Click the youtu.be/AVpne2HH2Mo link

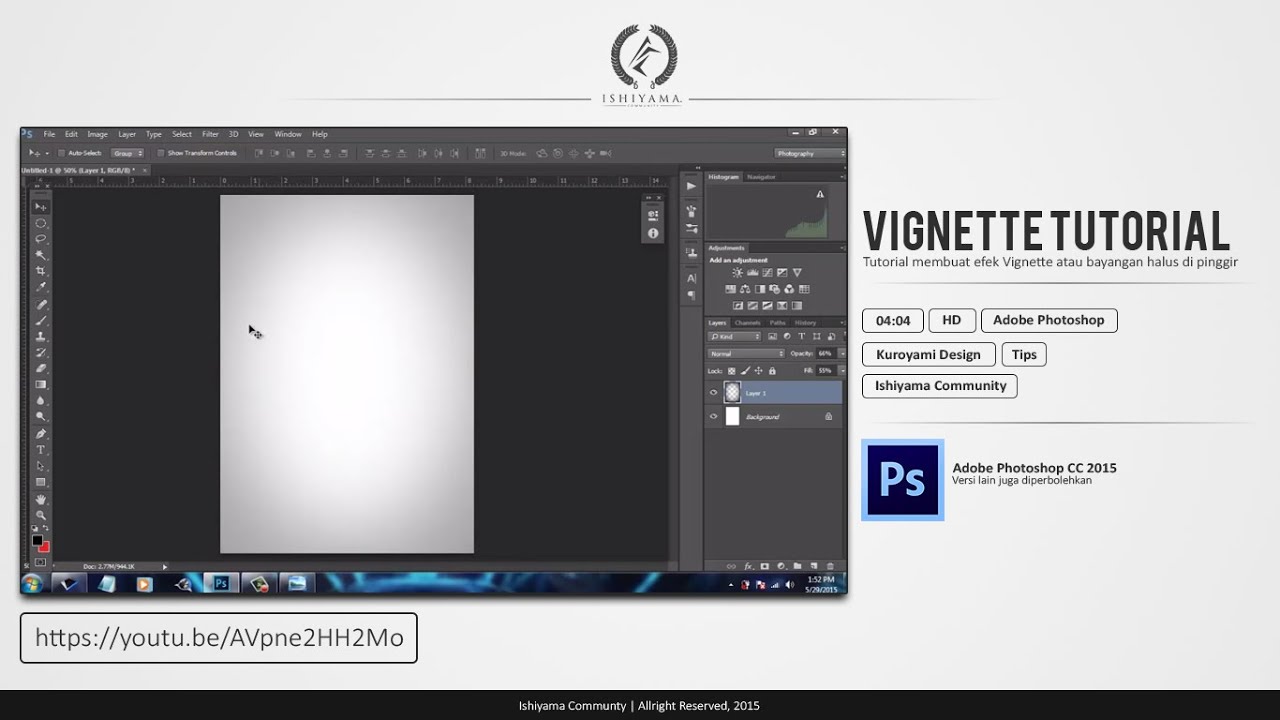219,638
